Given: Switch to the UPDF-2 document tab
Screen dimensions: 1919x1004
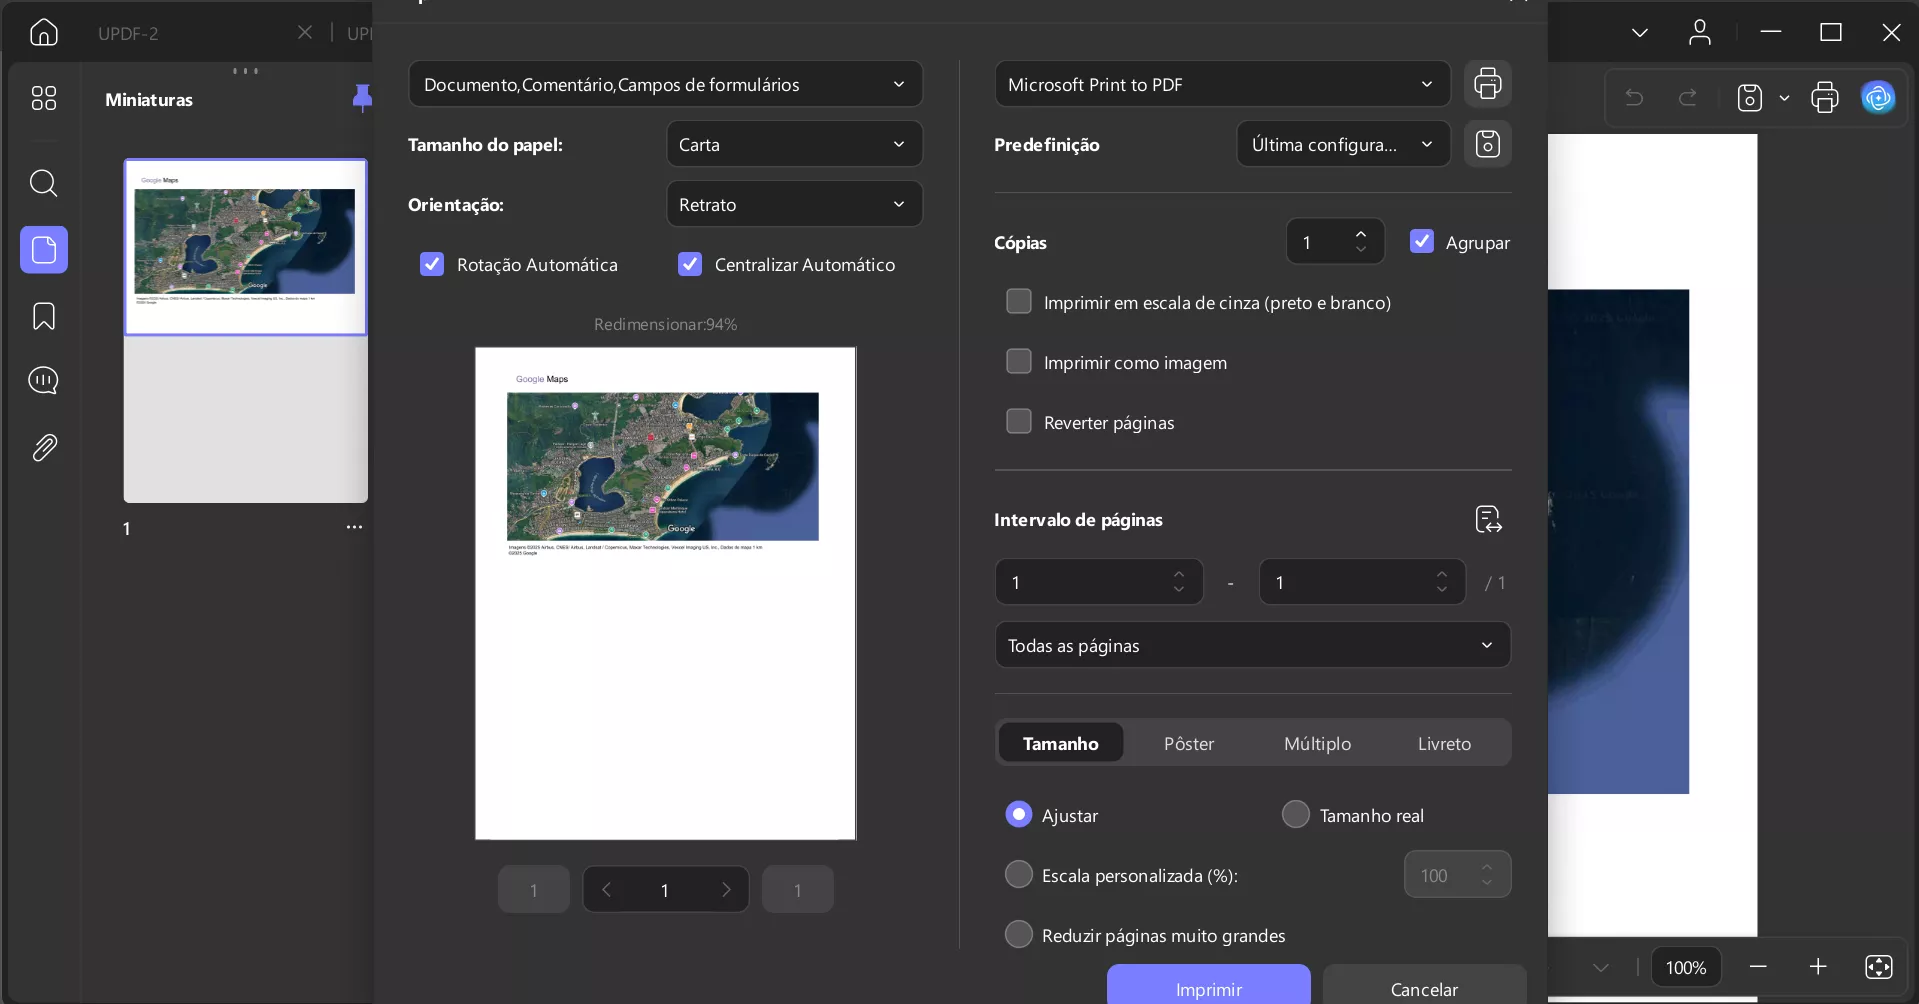Looking at the screenshot, I should [x=128, y=33].
